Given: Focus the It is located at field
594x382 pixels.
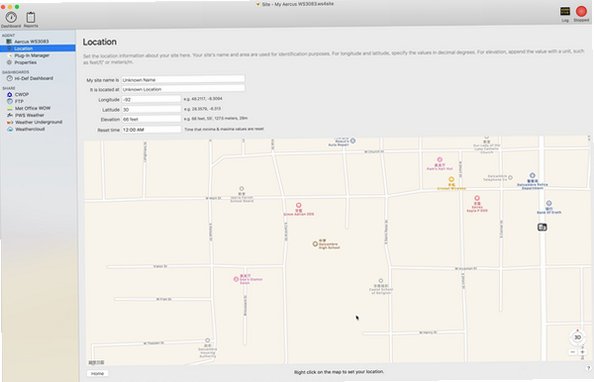Looking at the screenshot, I should 183,89.
